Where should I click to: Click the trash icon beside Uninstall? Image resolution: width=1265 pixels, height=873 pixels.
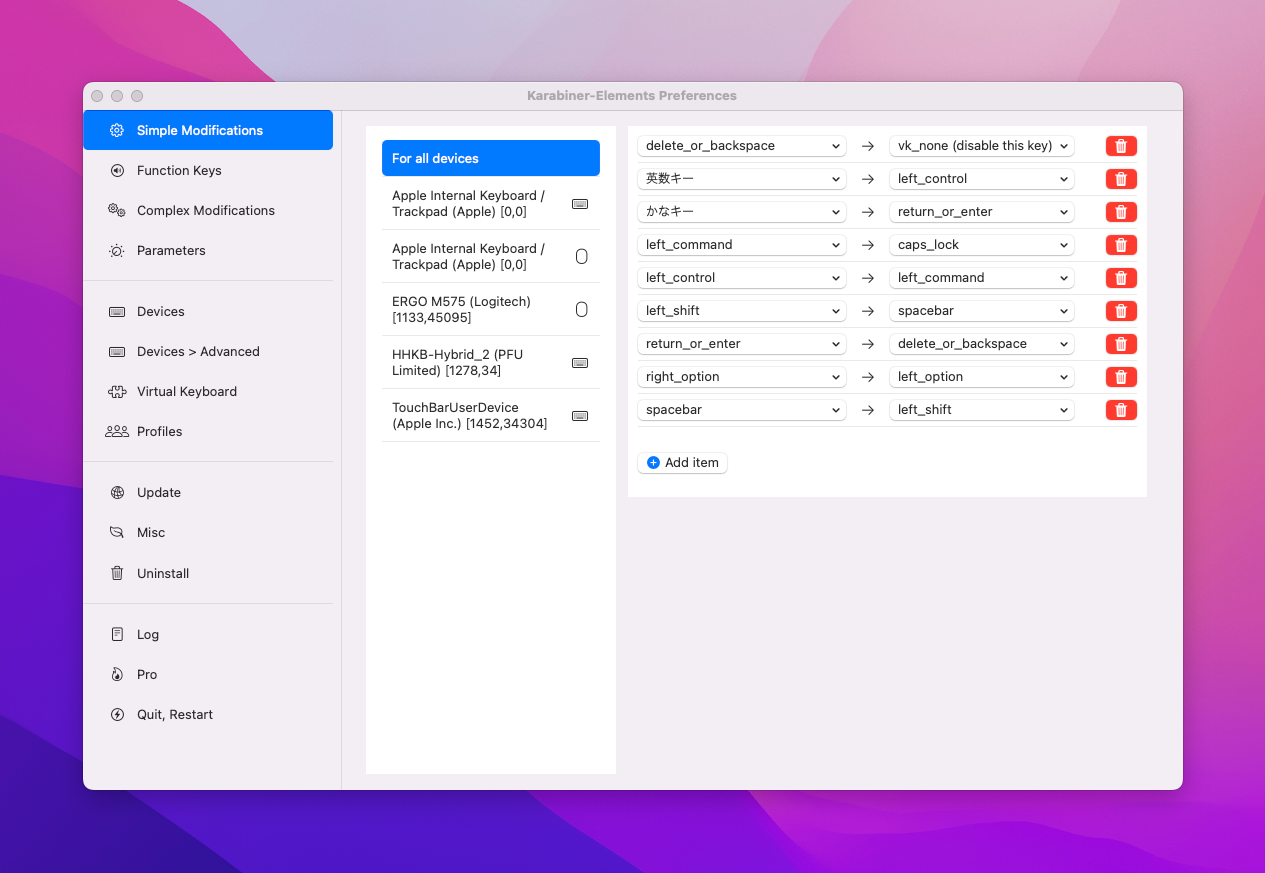[x=117, y=573]
